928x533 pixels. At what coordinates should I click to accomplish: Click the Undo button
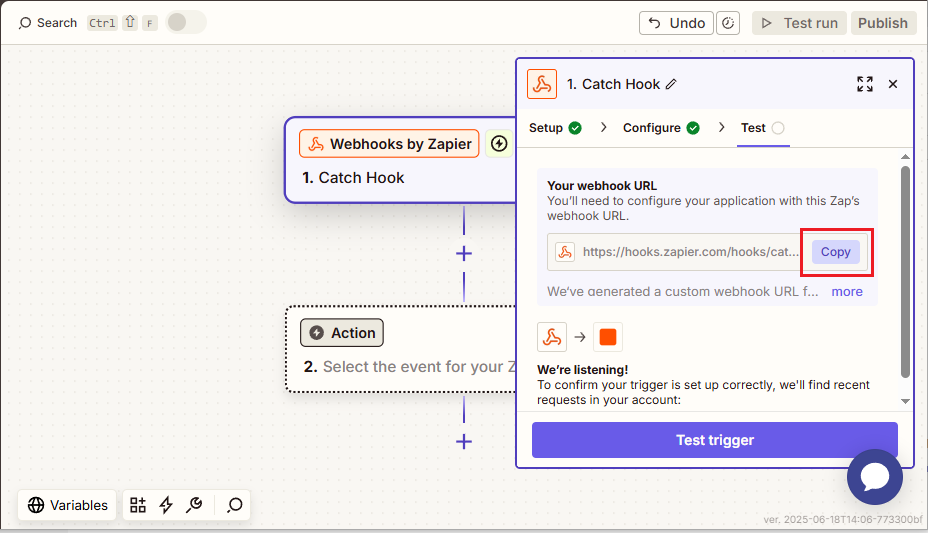[676, 23]
